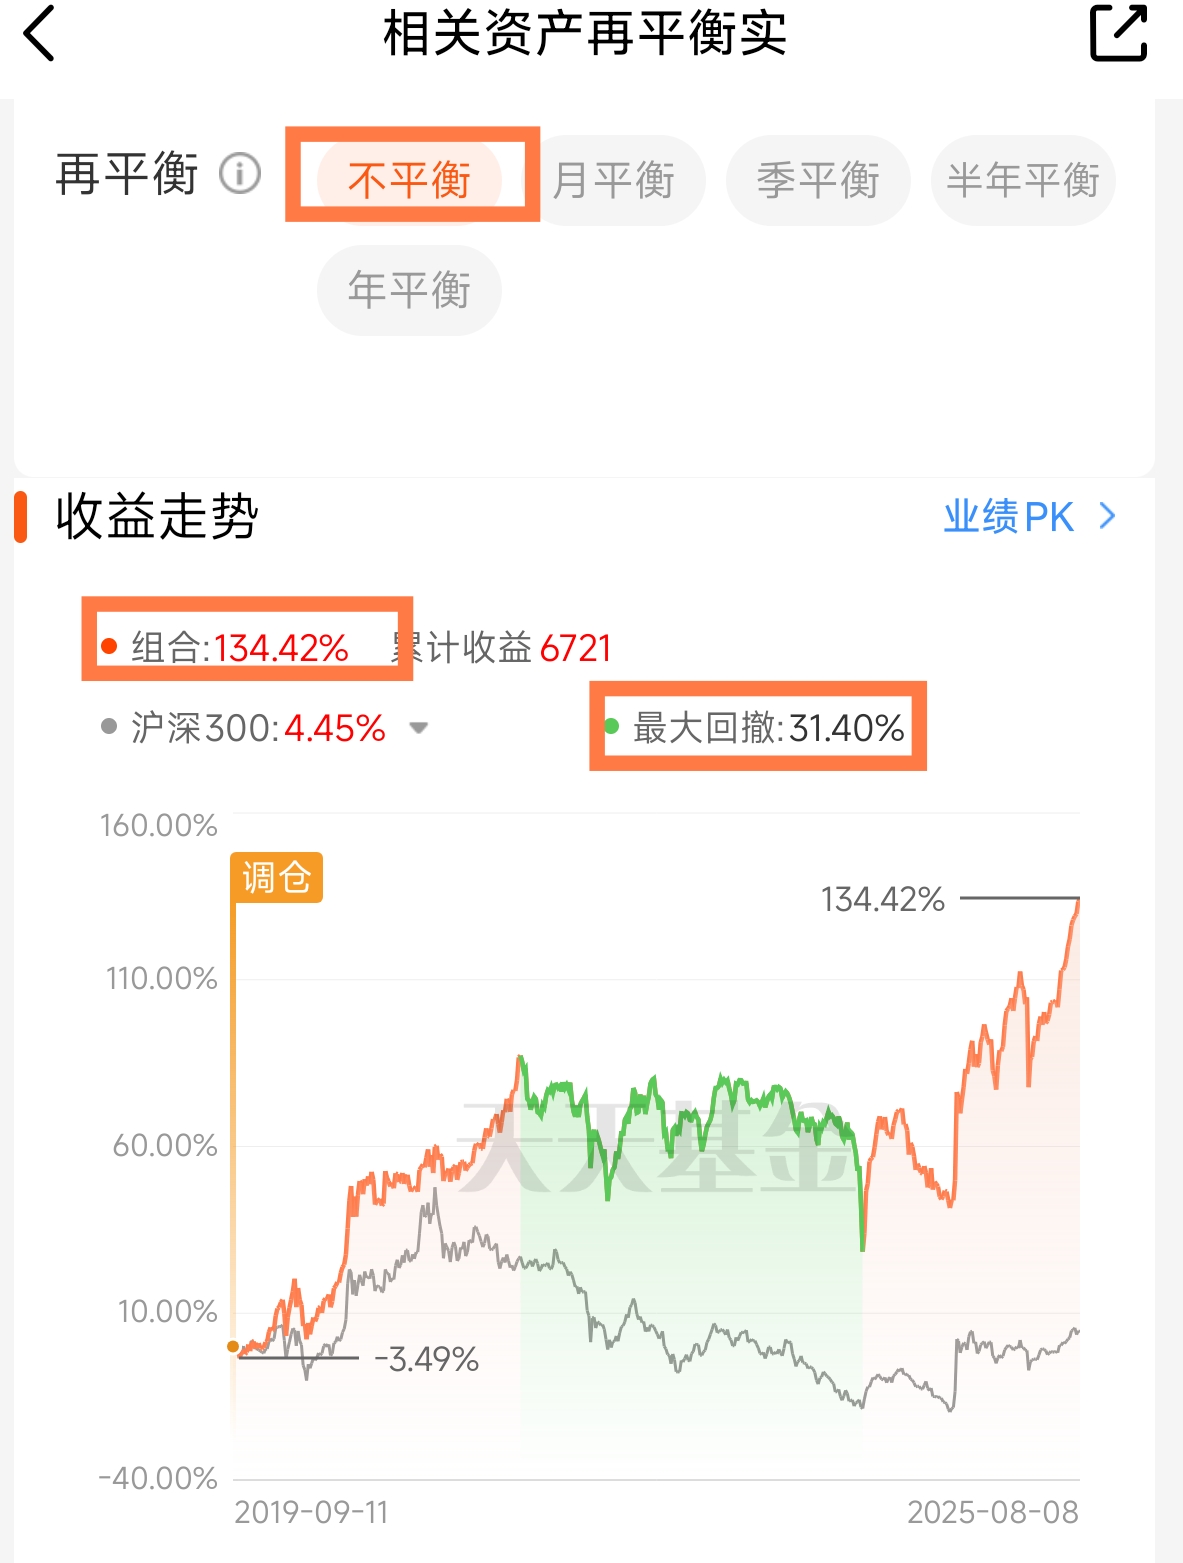Image resolution: width=1183 pixels, height=1563 pixels.
Task: Tap the green dot before 最大回撤
Action: click(612, 726)
